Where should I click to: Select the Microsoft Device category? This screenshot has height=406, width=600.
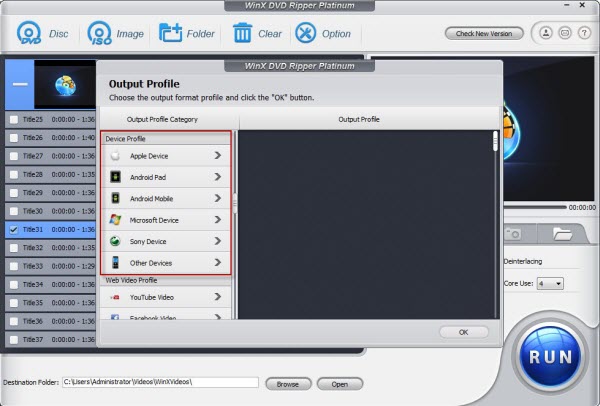click(166, 220)
